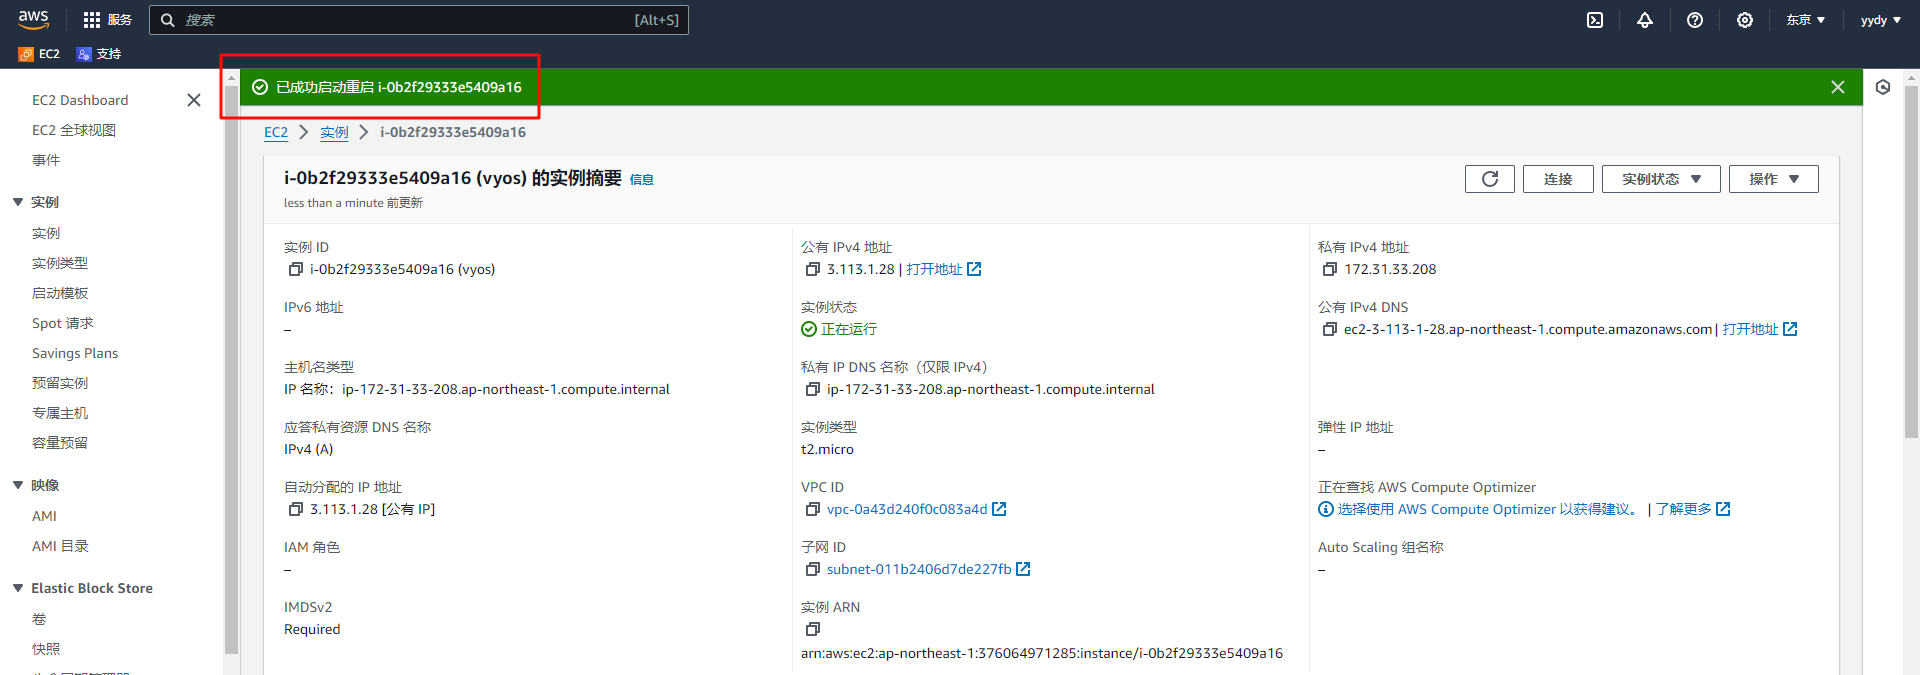The width and height of the screenshot is (1920, 675).
Task: Click the 连接 connect button
Action: (1558, 179)
